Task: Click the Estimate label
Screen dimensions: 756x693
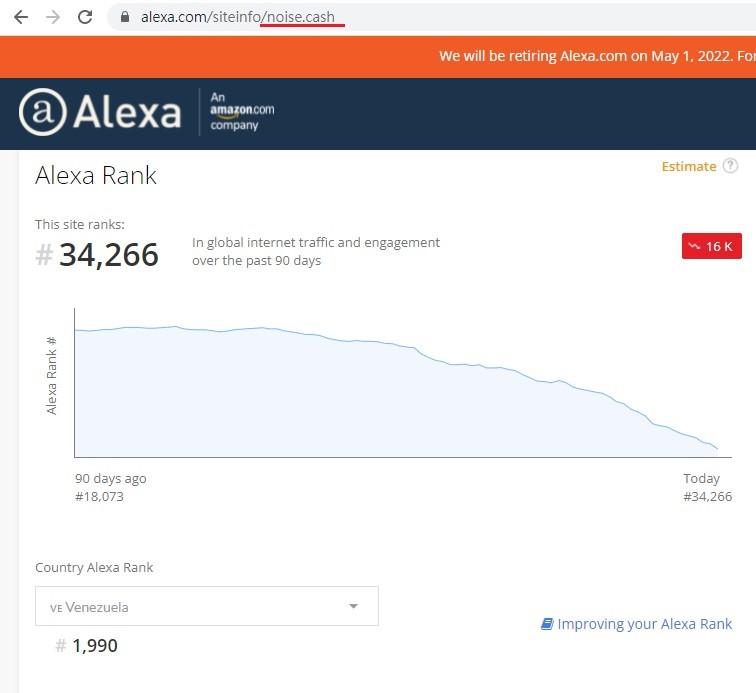Action: [x=688, y=166]
